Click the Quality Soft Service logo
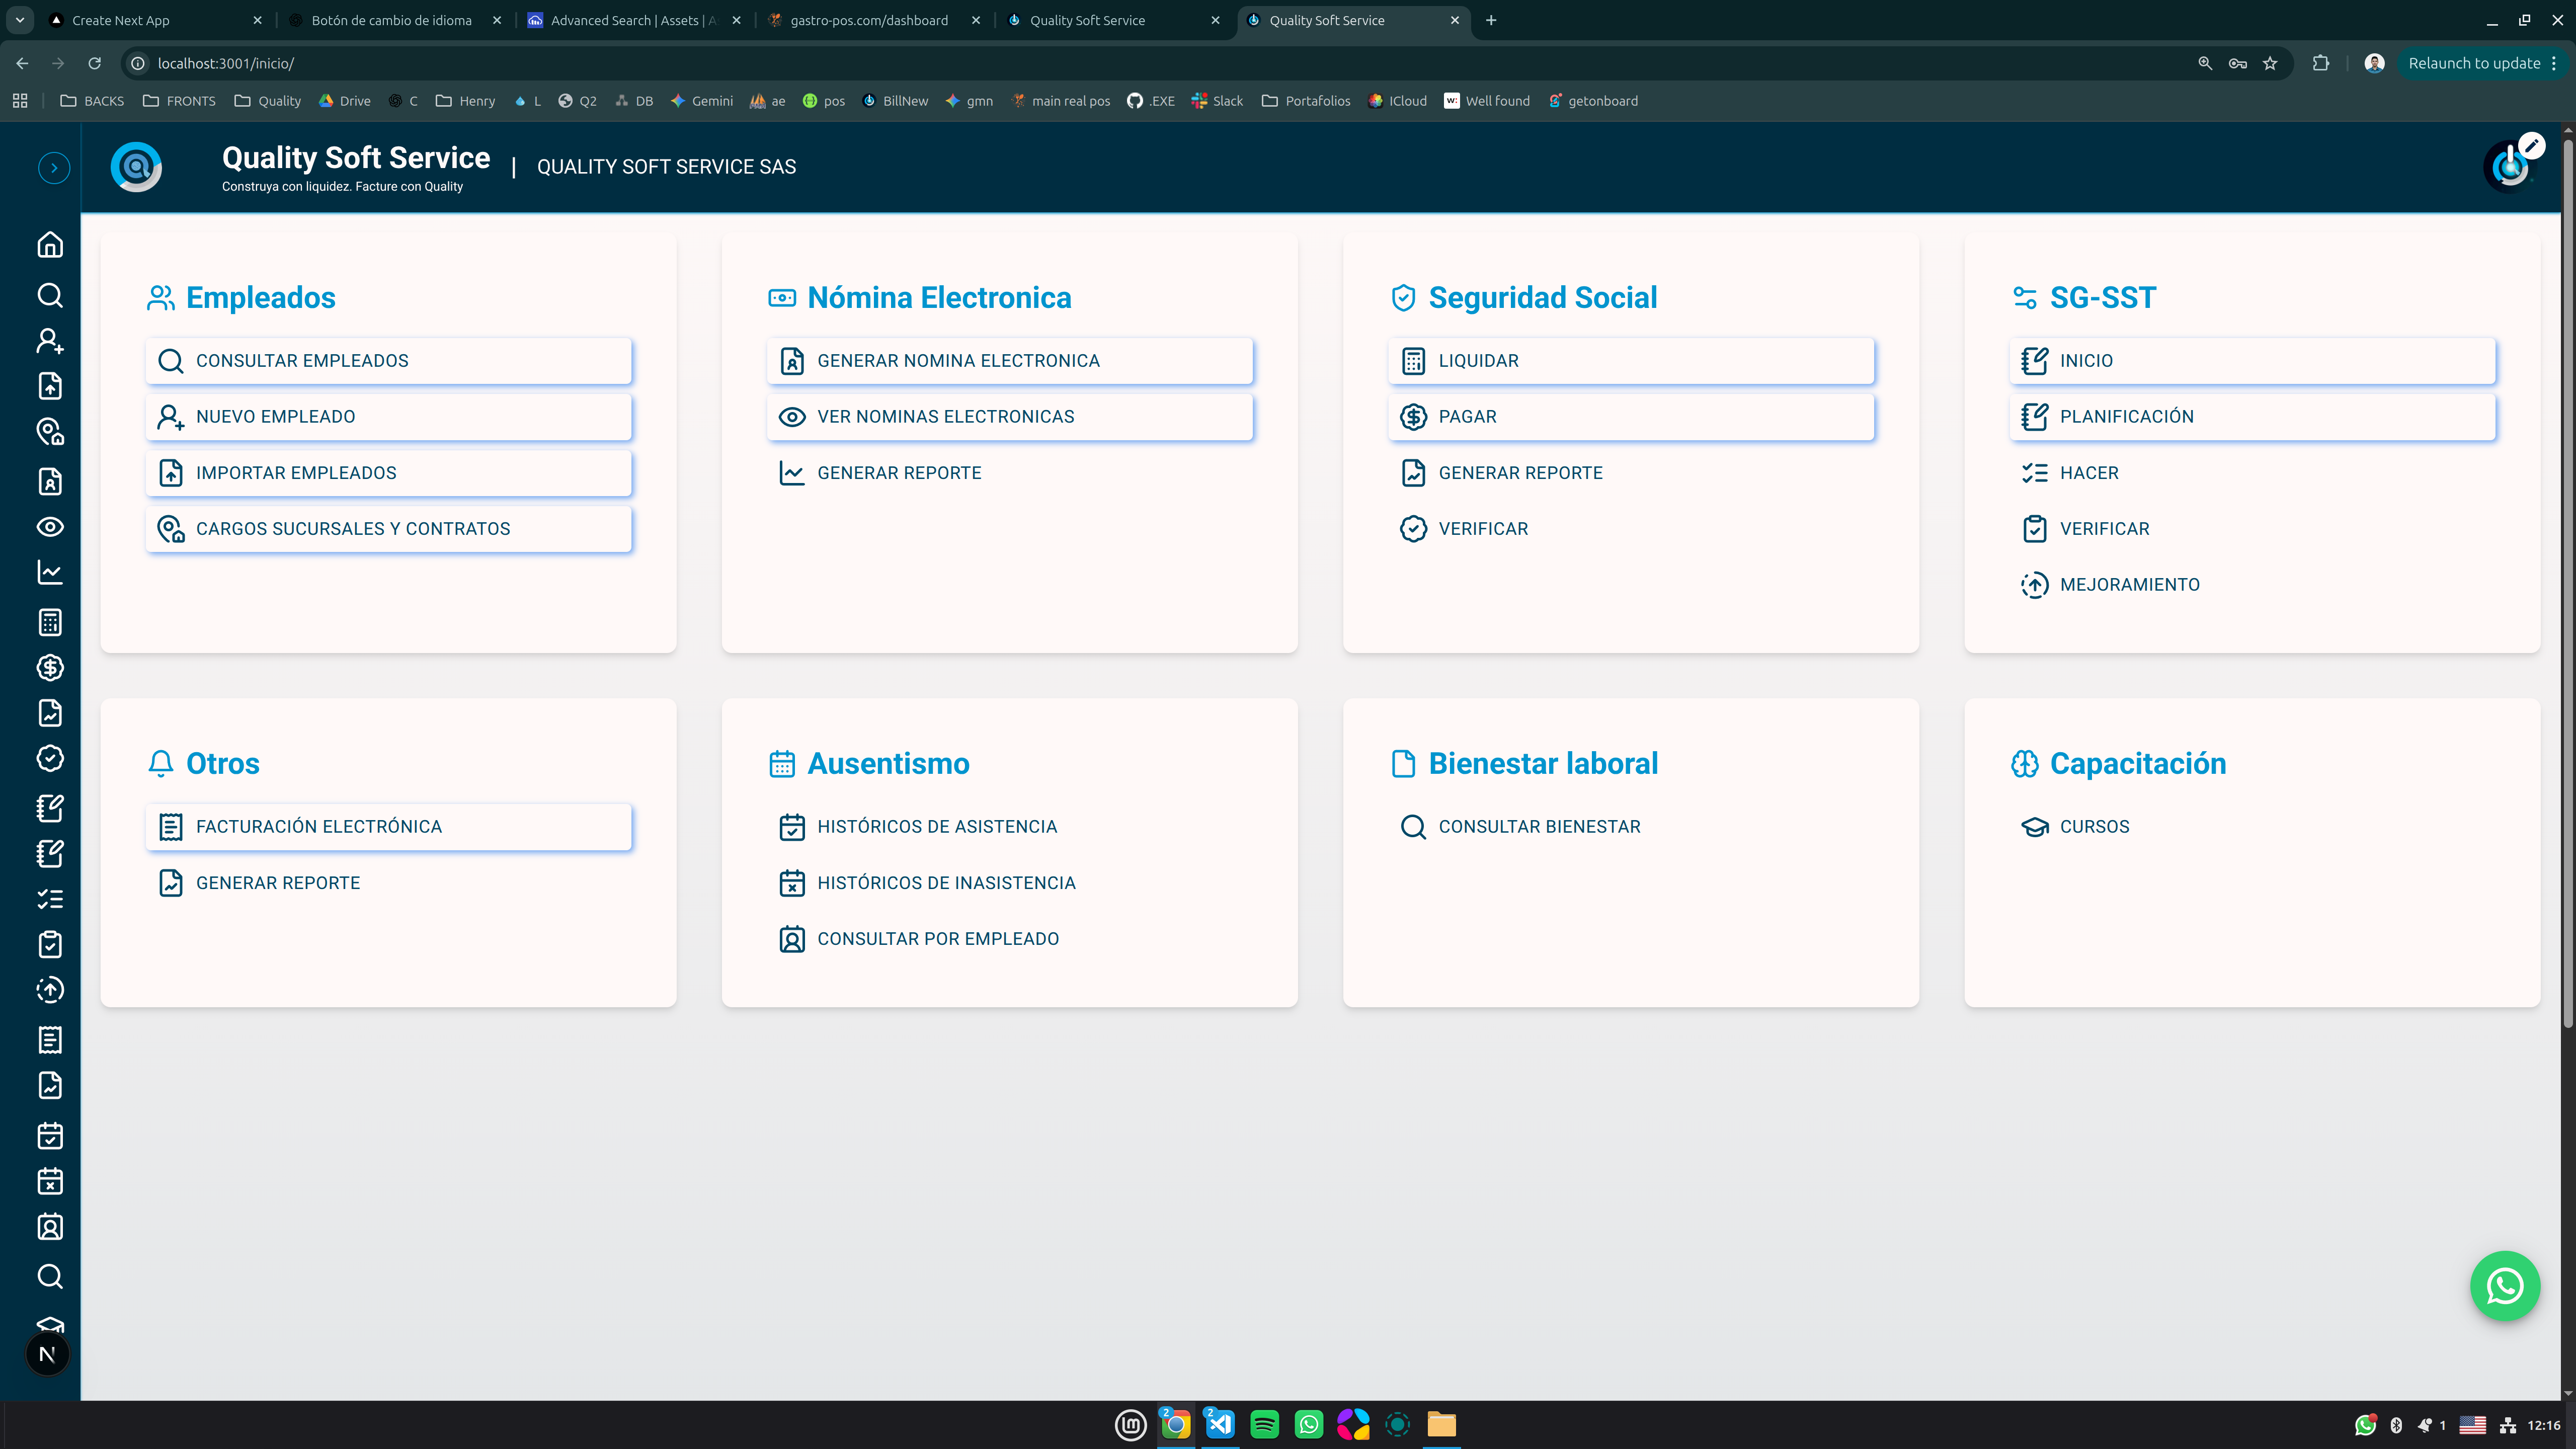The height and width of the screenshot is (1449, 2576). point(136,167)
